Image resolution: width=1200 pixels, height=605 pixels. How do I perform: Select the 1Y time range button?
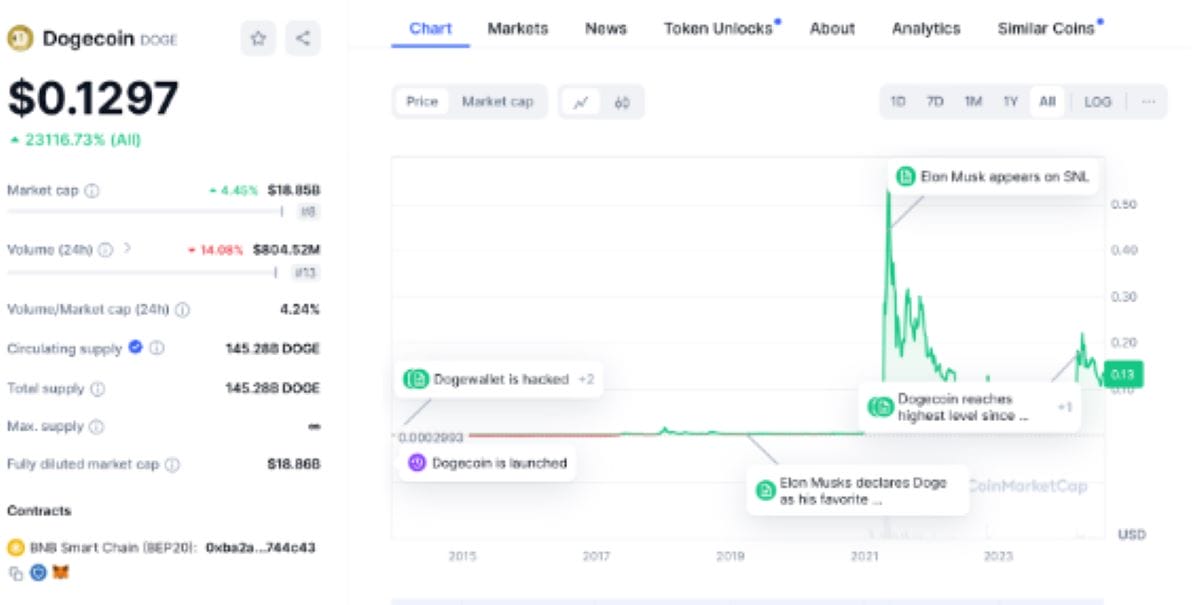click(x=1010, y=102)
